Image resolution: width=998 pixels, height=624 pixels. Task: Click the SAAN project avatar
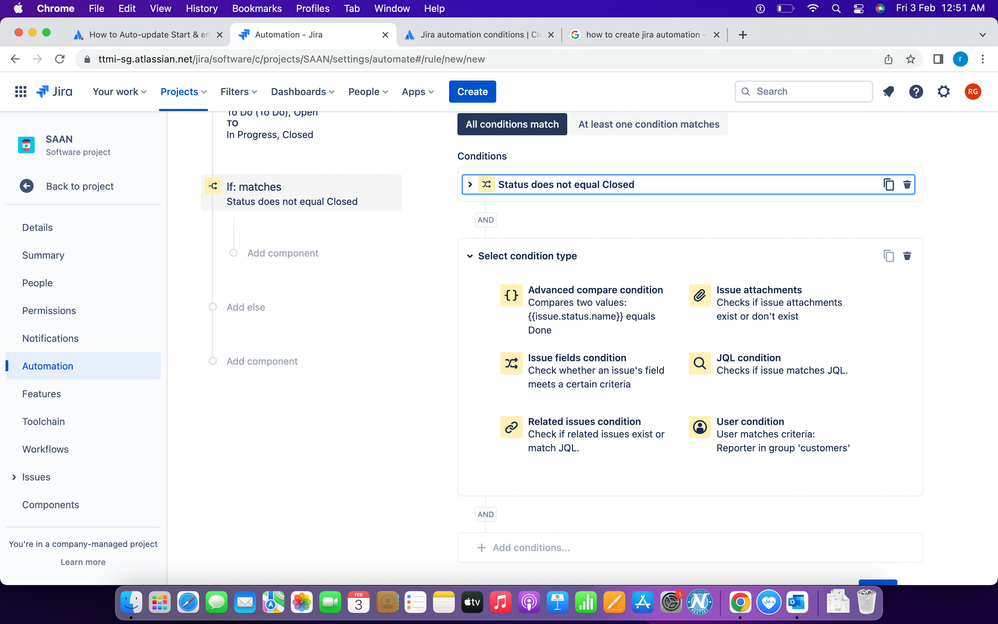pos(26,145)
